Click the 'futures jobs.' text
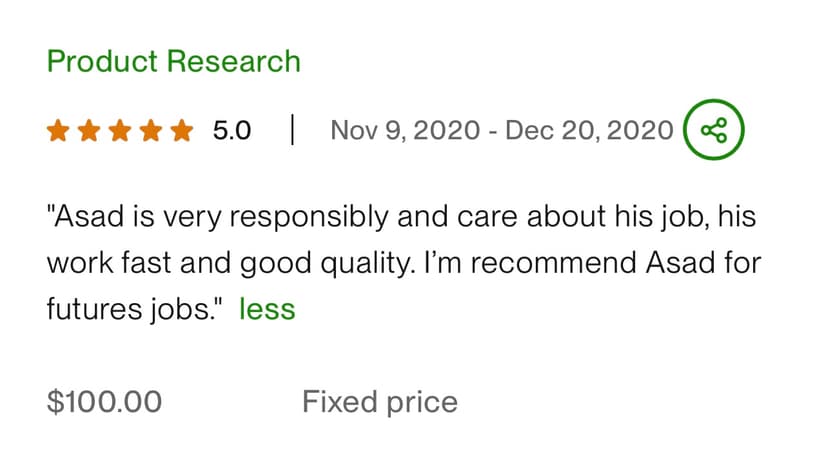This screenshot has width=828, height=454. [130, 309]
